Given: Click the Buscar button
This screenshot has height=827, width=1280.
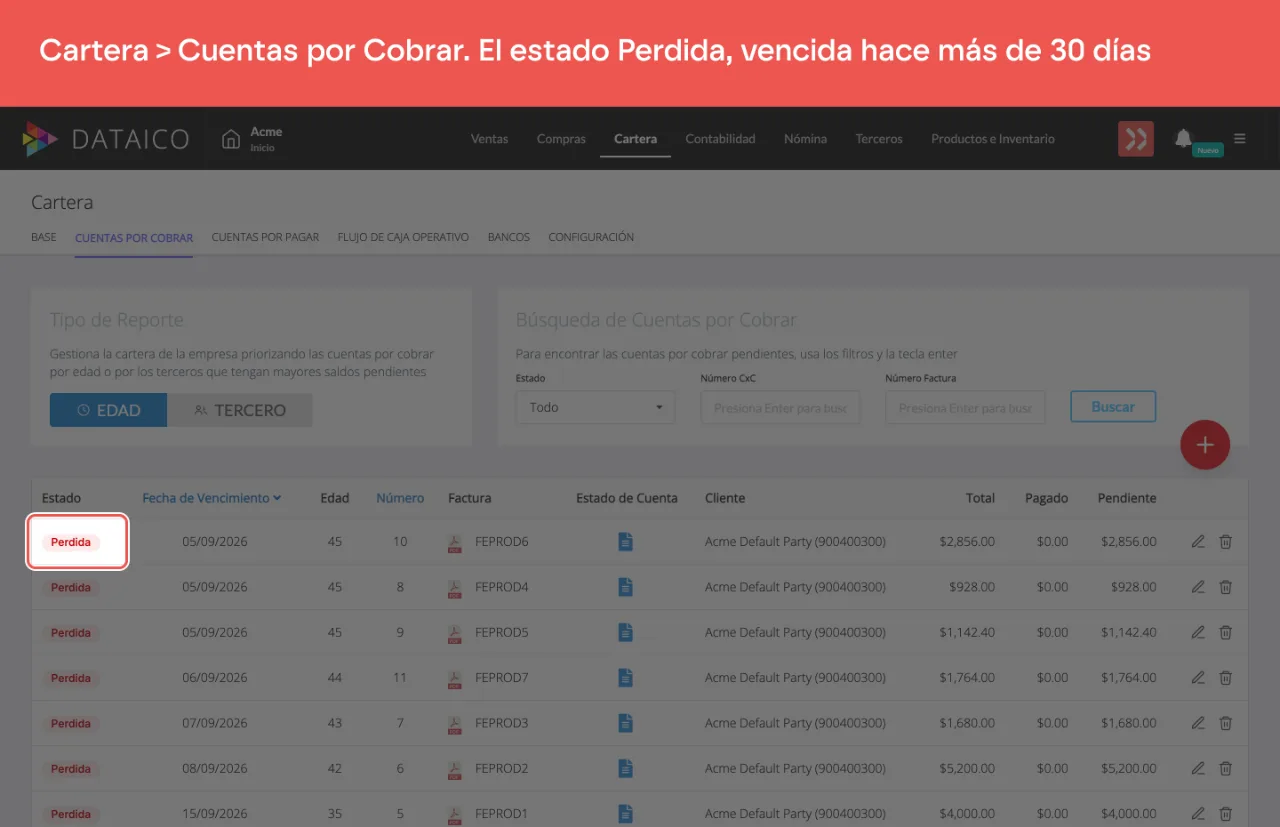Looking at the screenshot, I should (1113, 407).
